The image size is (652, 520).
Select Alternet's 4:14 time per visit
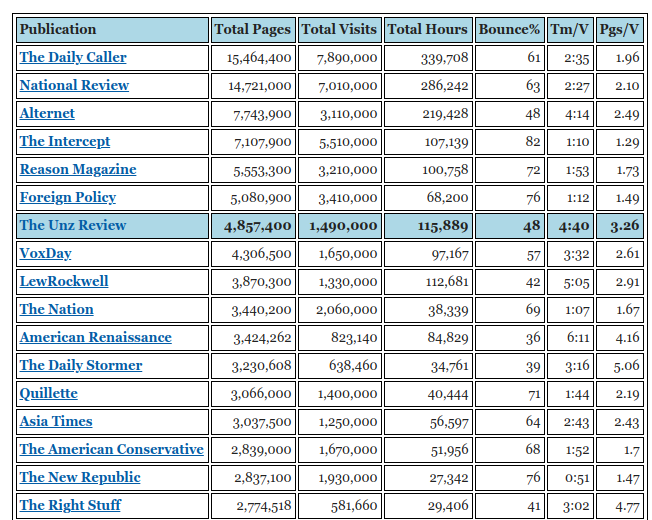(570, 113)
